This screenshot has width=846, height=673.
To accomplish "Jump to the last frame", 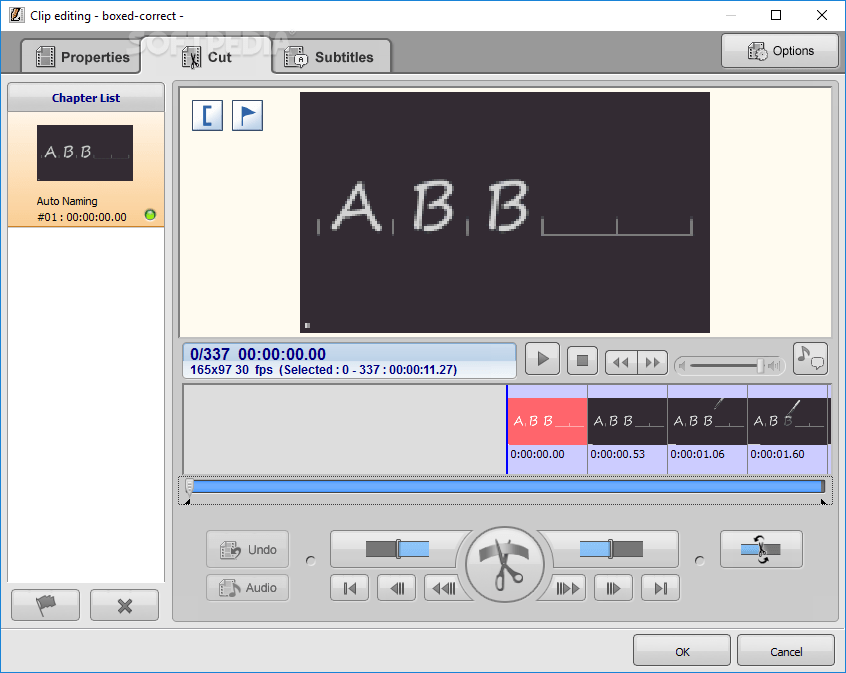I will click(660, 588).
